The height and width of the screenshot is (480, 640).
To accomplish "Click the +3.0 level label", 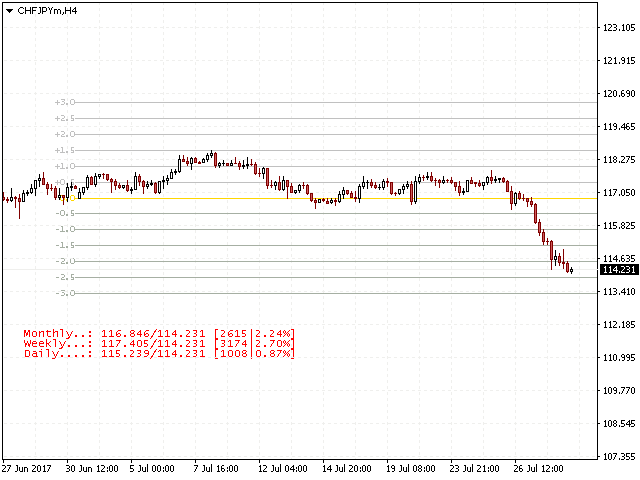I will tap(66, 102).
